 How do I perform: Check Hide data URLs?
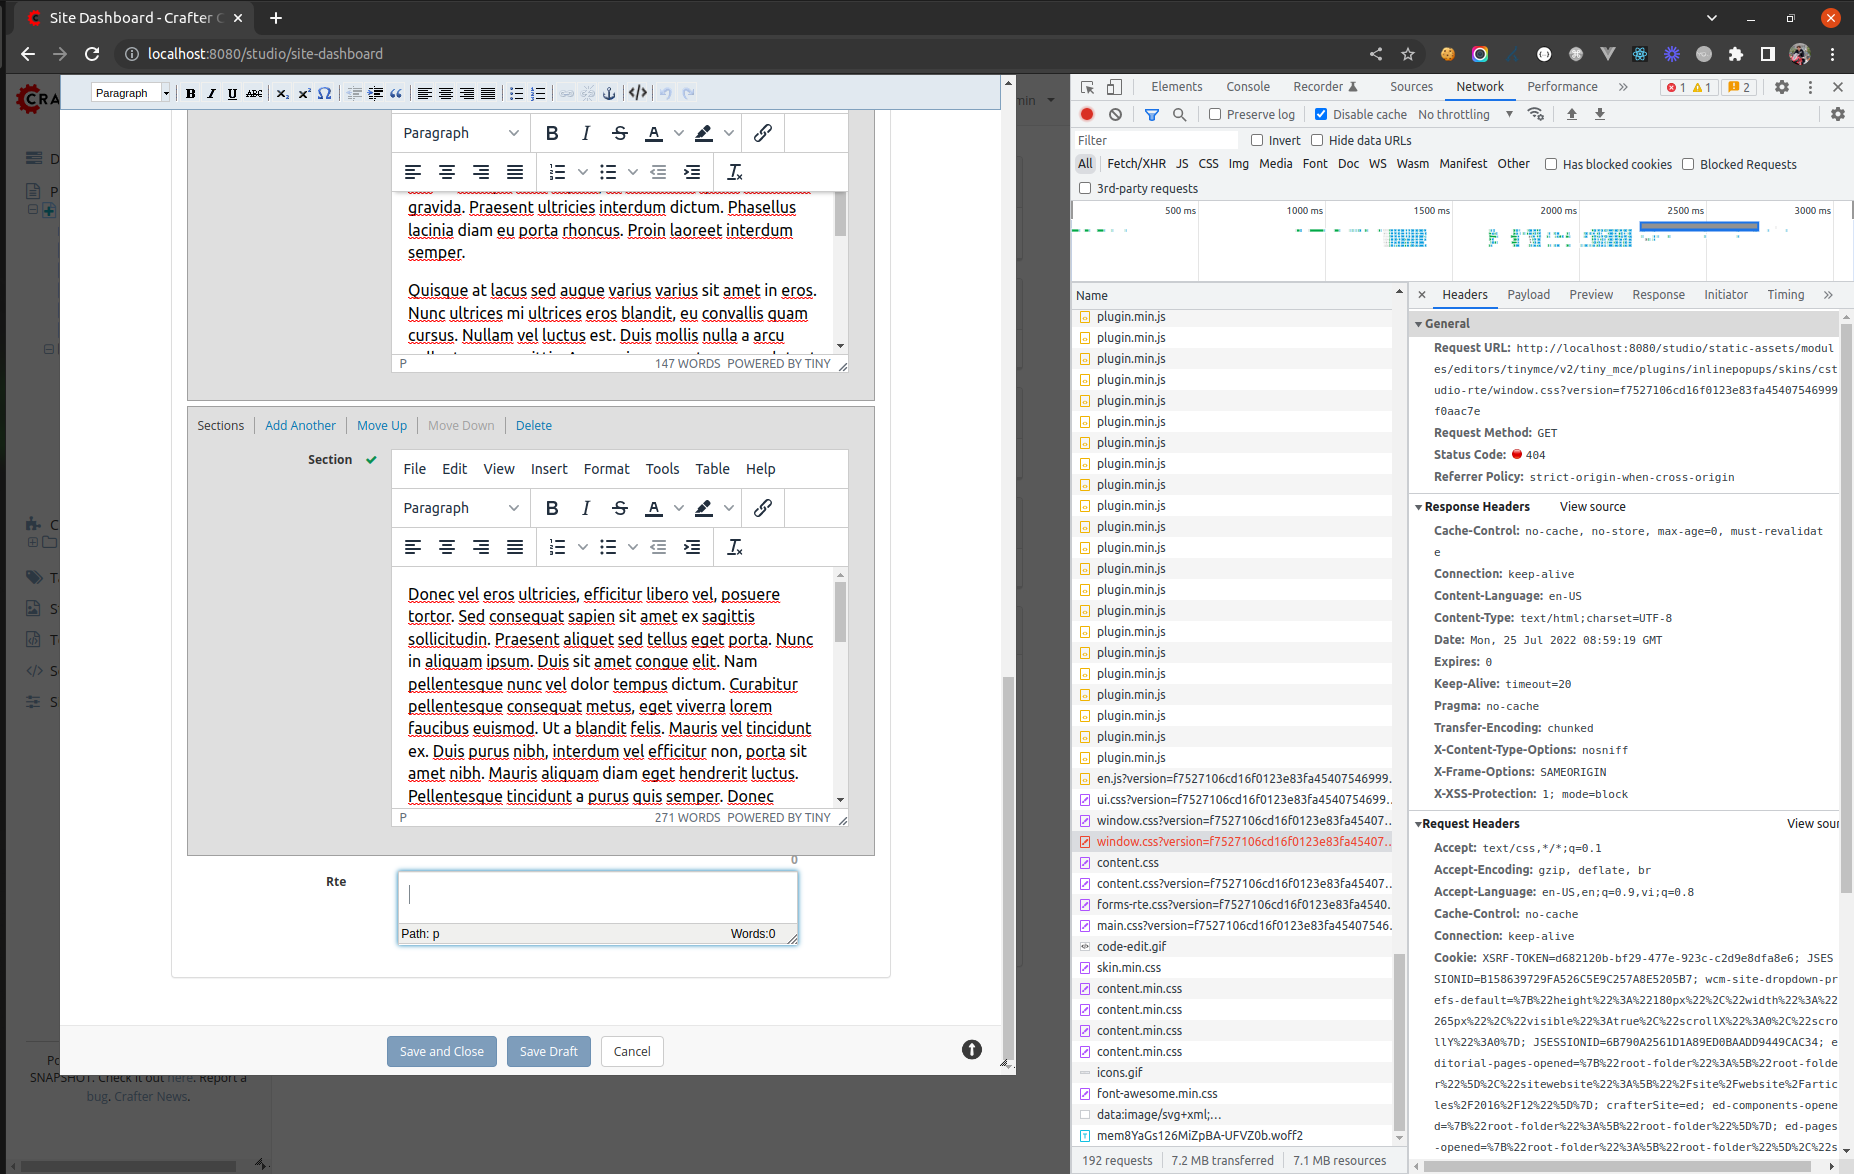click(1317, 140)
